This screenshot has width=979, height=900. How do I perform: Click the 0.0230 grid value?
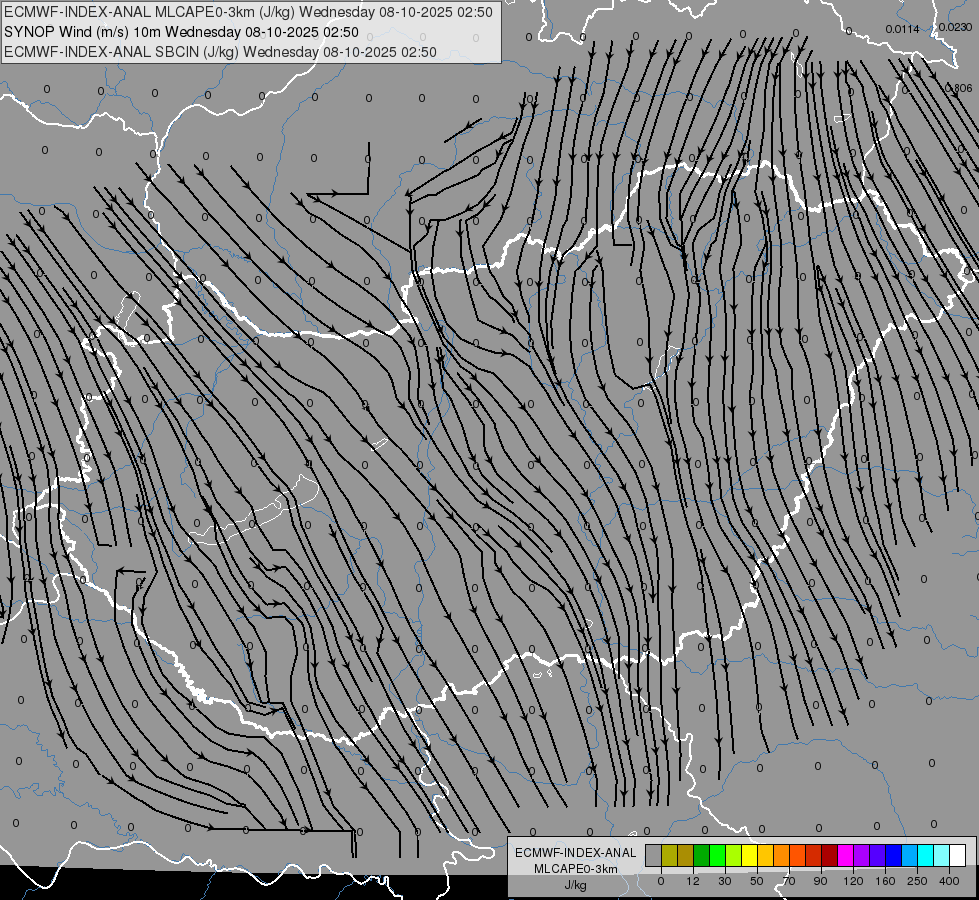(955, 27)
